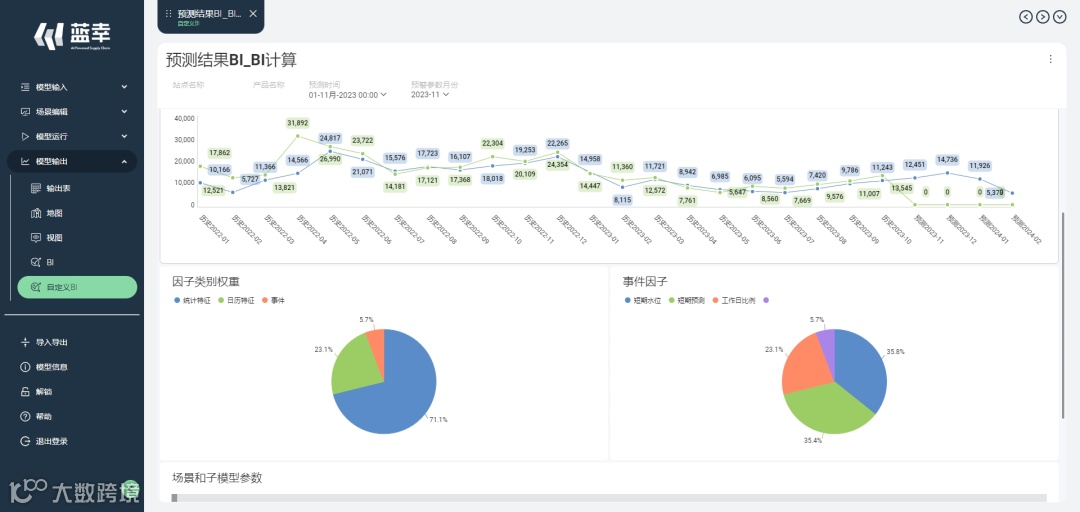Open 输出表 submenu entry
The height and width of the screenshot is (512, 1080).
[x=77, y=188]
